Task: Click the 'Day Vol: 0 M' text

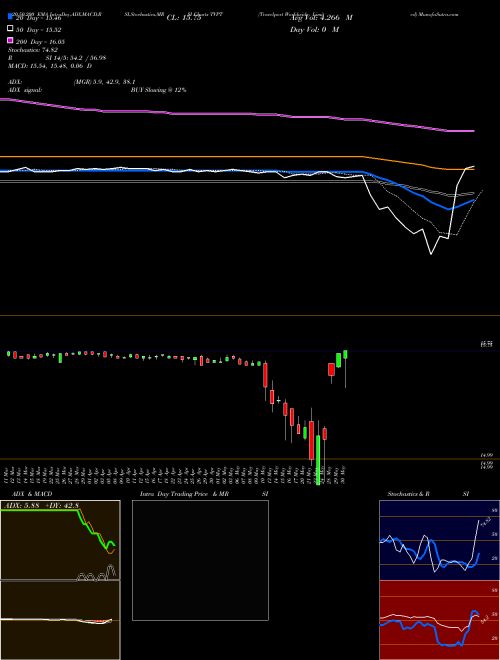Action: coord(314,29)
